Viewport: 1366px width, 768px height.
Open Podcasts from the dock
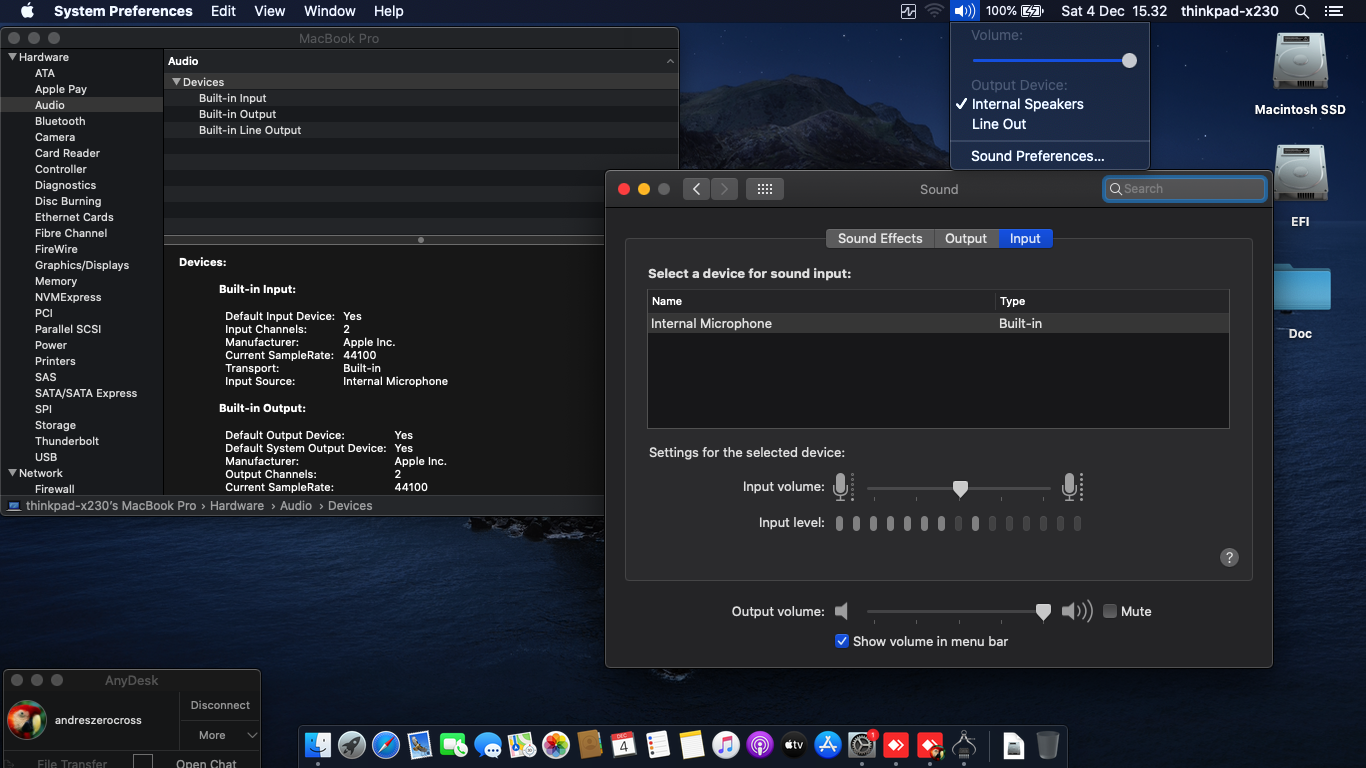coord(760,744)
